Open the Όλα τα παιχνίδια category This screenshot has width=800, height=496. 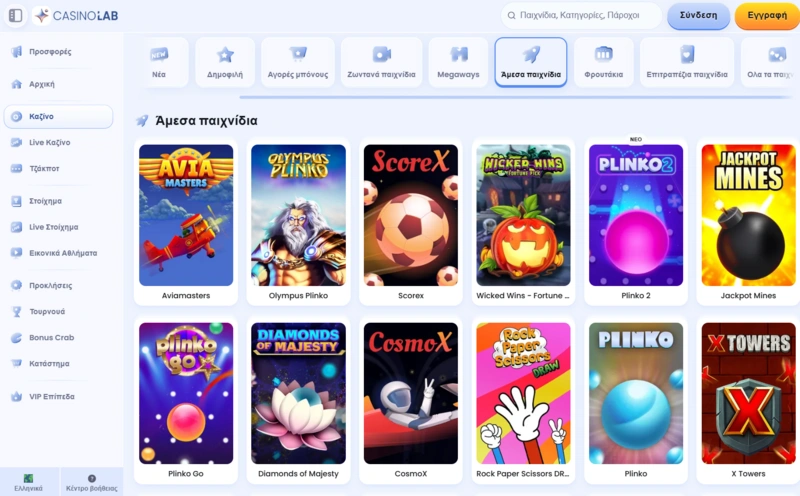770,62
